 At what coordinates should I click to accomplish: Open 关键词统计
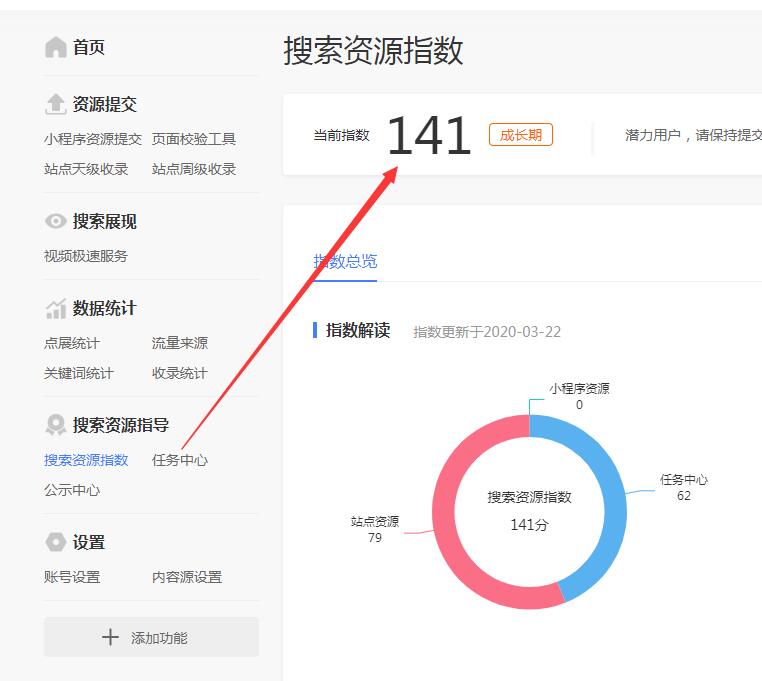[79, 373]
